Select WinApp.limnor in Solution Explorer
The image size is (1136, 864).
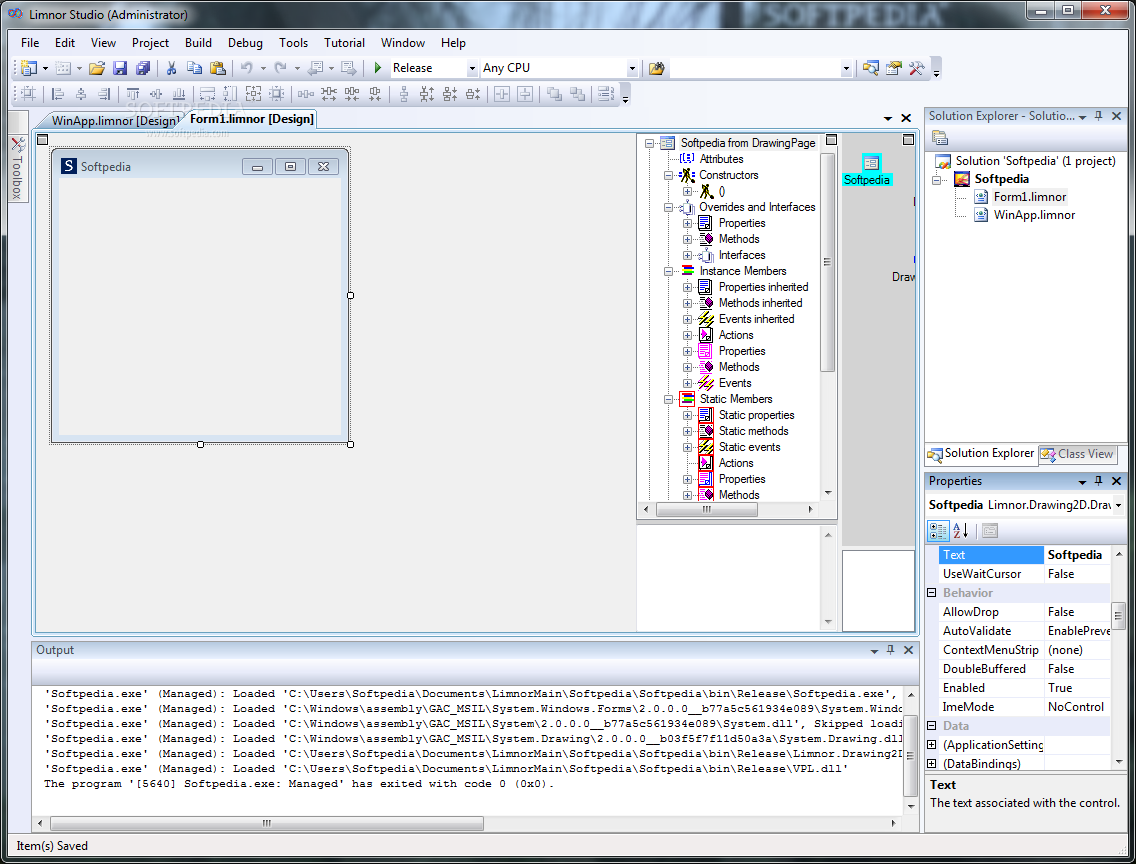[x=1034, y=215]
